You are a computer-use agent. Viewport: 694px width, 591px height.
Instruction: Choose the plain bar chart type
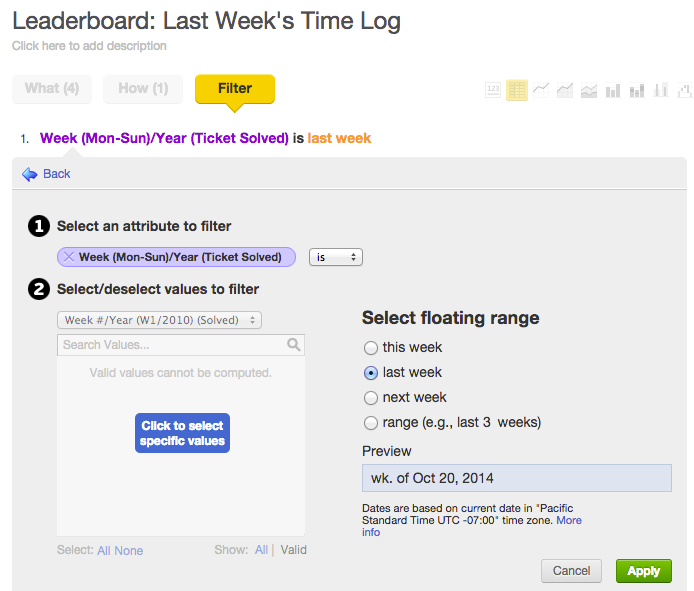(612, 90)
